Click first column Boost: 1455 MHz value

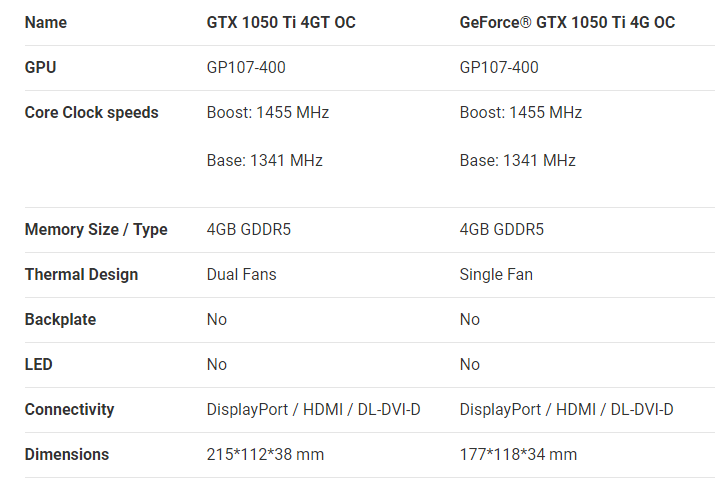tap(268, 112)
